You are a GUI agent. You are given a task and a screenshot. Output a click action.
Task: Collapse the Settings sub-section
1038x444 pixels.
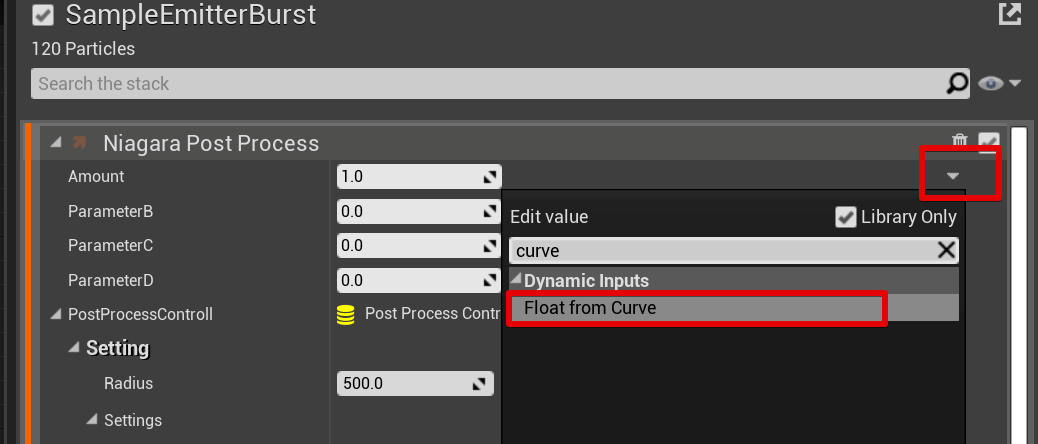[x=92, y=420]
